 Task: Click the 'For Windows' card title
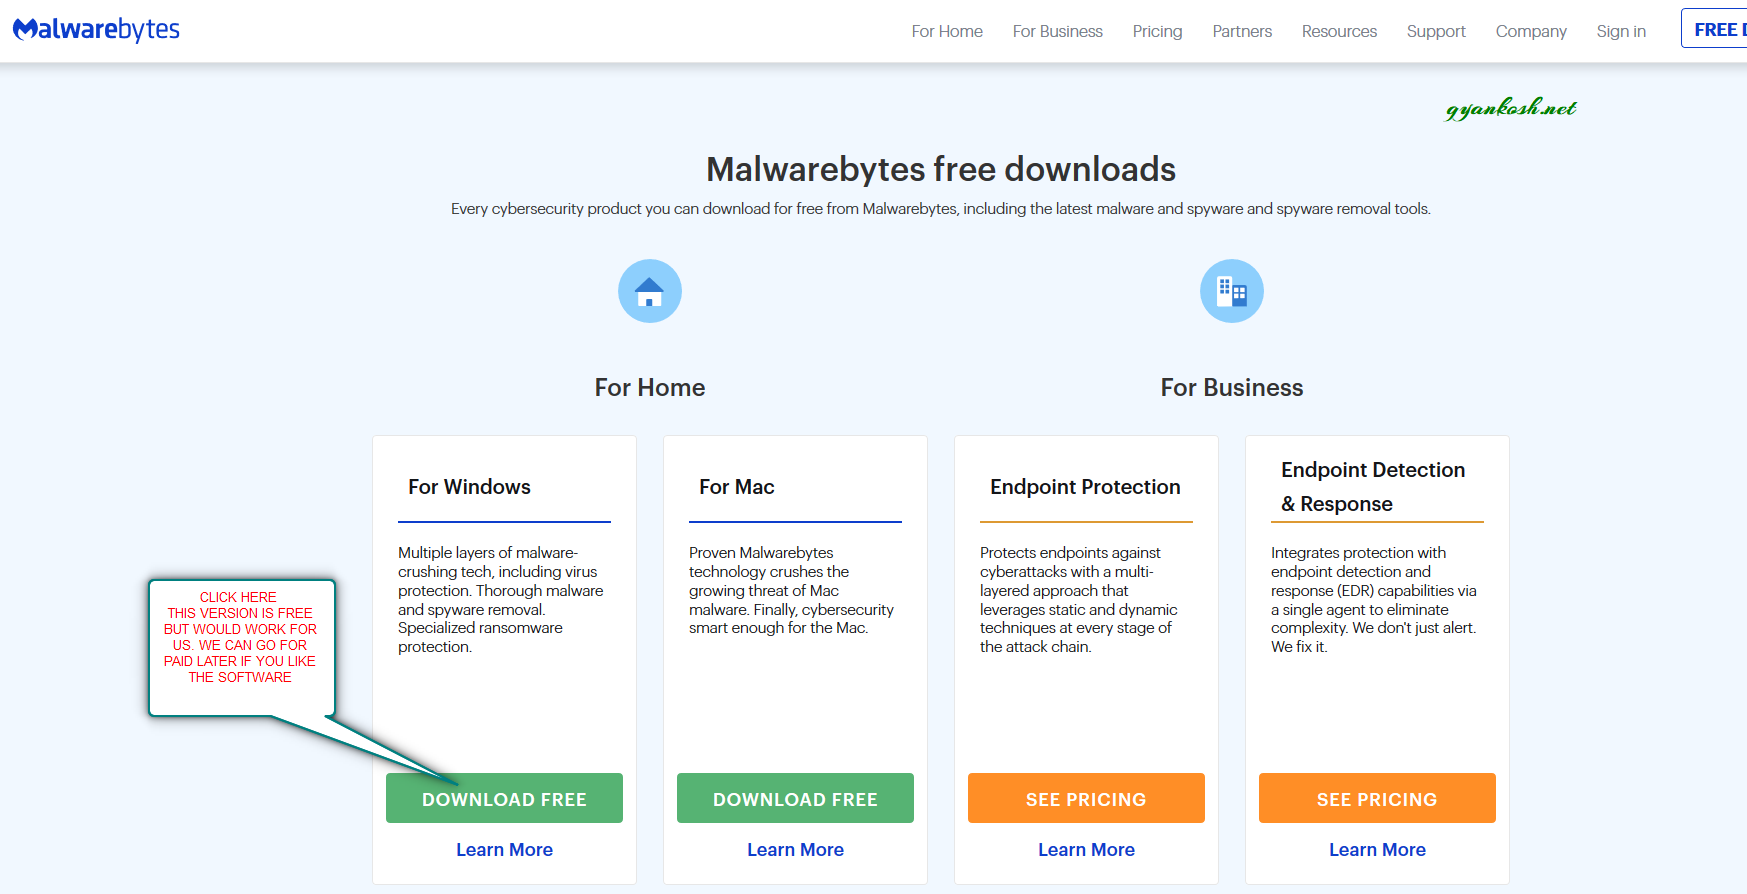point(469,487)
